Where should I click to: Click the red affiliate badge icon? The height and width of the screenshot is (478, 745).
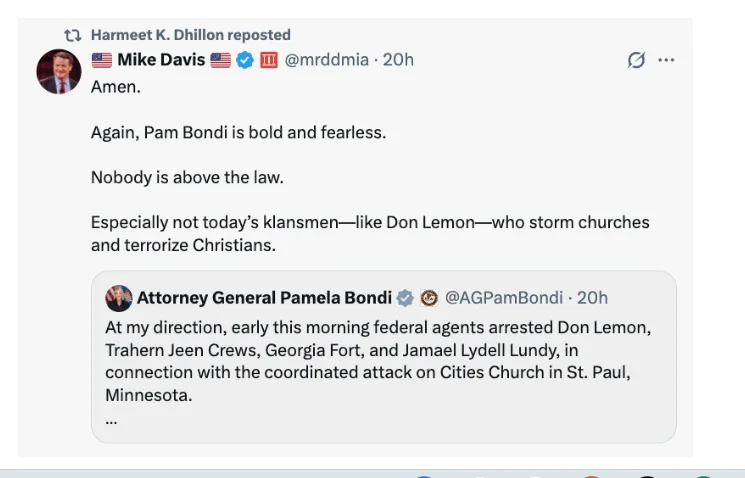tap(268, 60)
